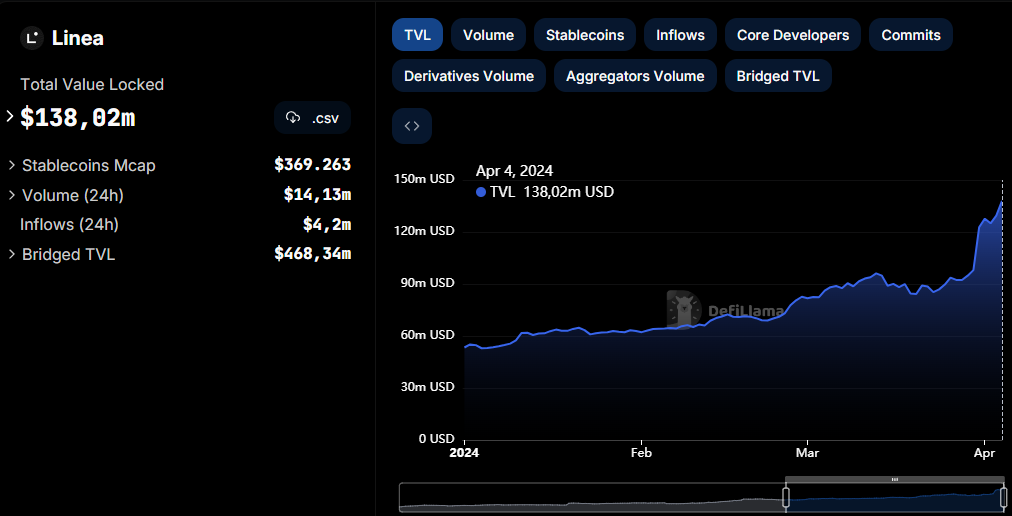Click the $369.263 stablecoins value
The height and width of the screenshot is (516, 1012).
pos(312,165)
